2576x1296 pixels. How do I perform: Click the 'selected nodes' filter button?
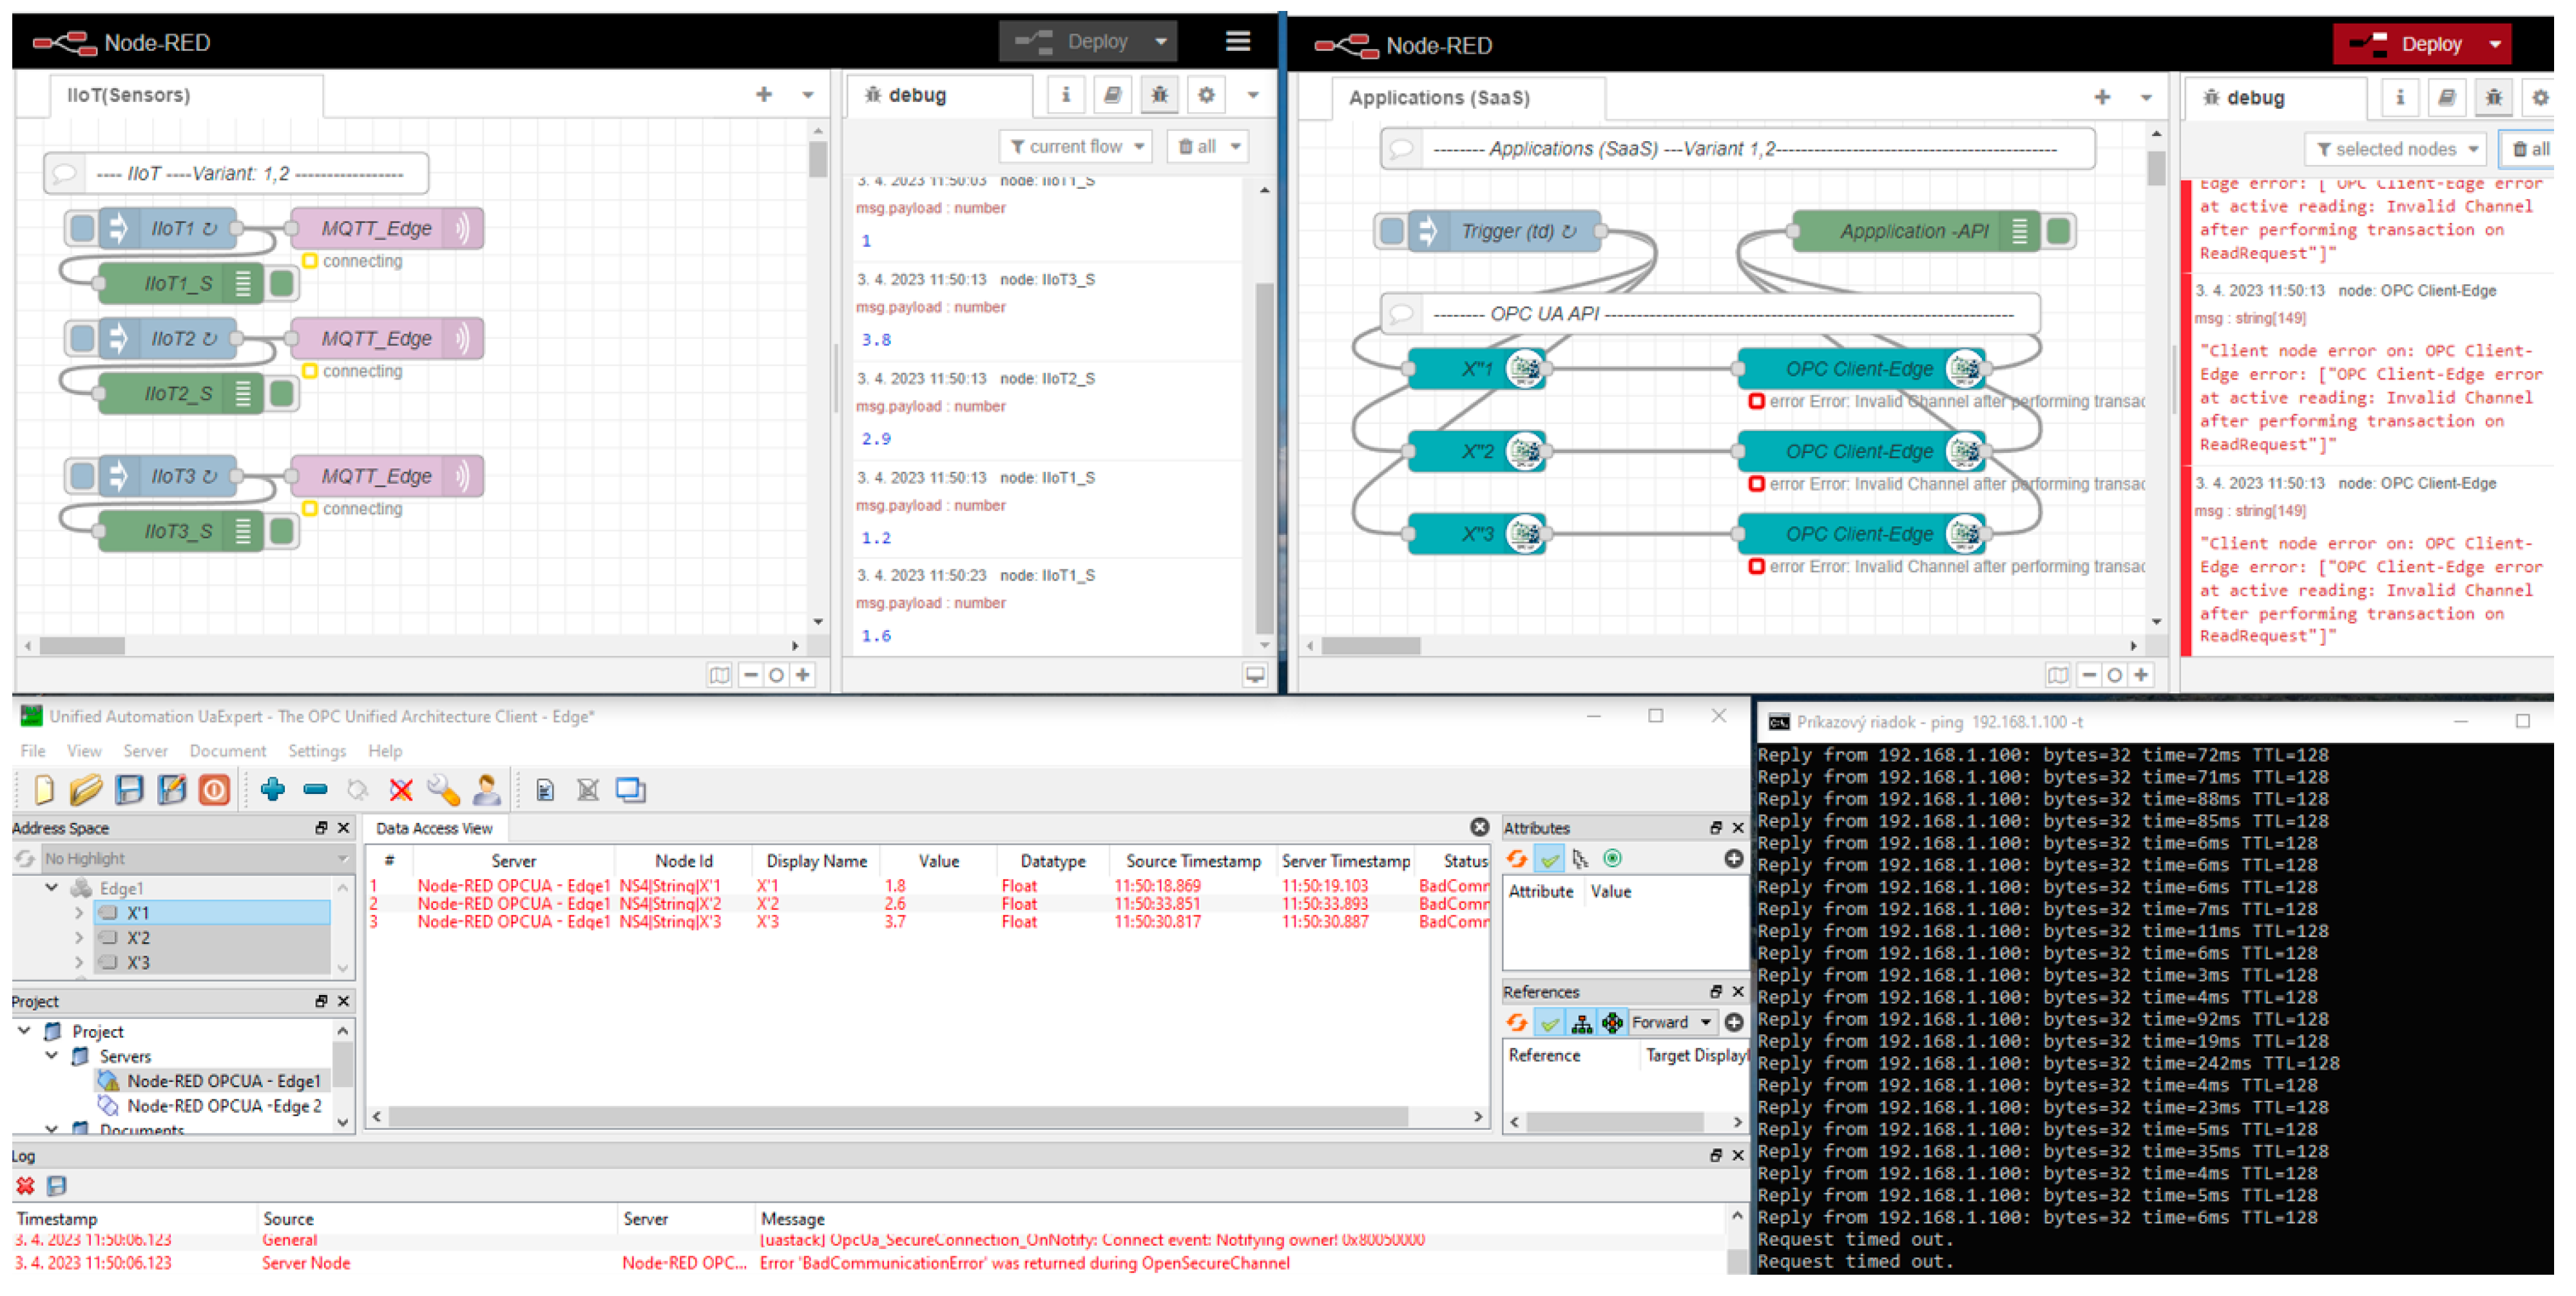(x=2394, y=150)
